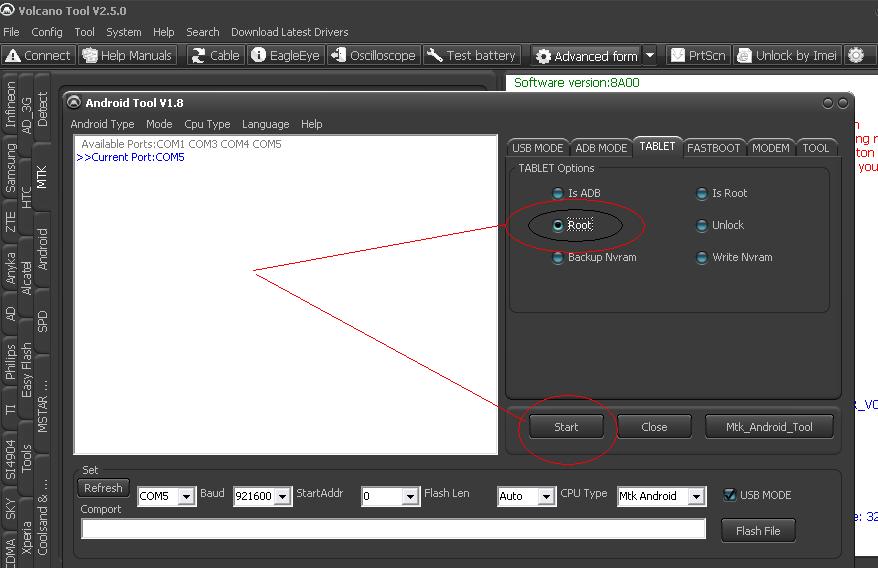Select the Philips side tab
The height and width of the screenshot is (568, 878).
click(x=10, y=362)
